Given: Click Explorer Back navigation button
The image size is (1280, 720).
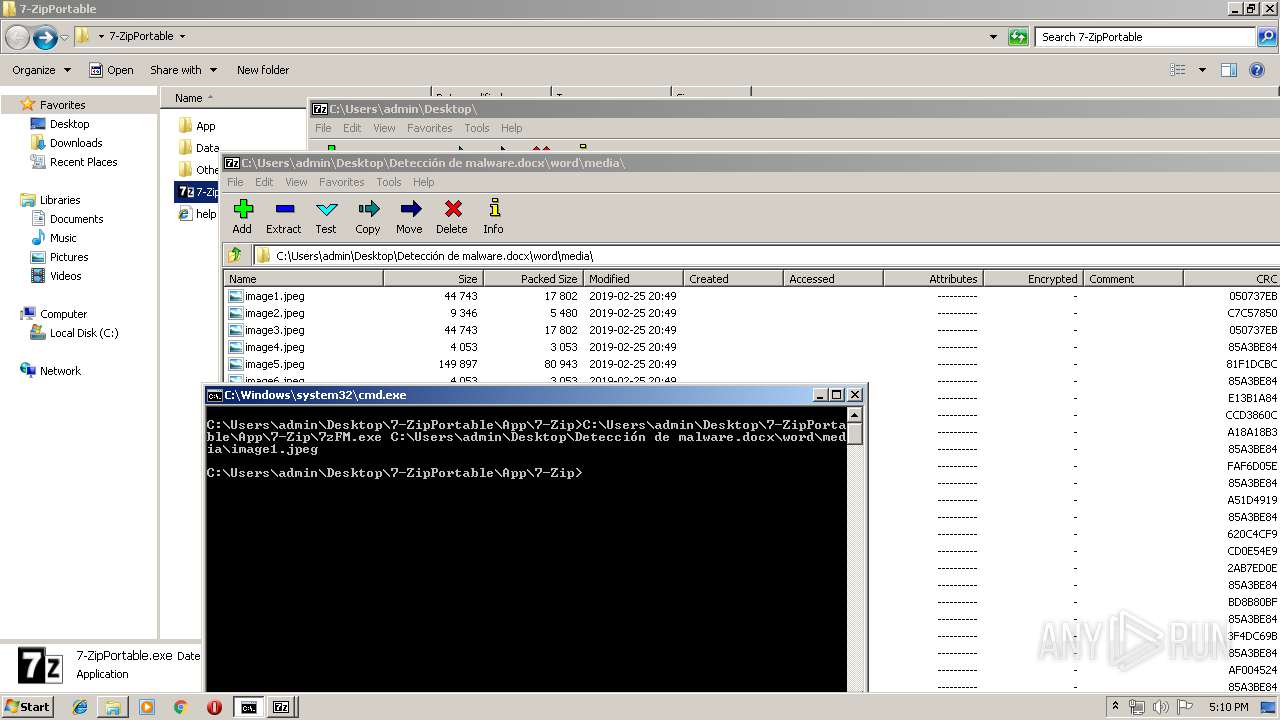Looking at the screenshot, I should click(x=18, y=37).
